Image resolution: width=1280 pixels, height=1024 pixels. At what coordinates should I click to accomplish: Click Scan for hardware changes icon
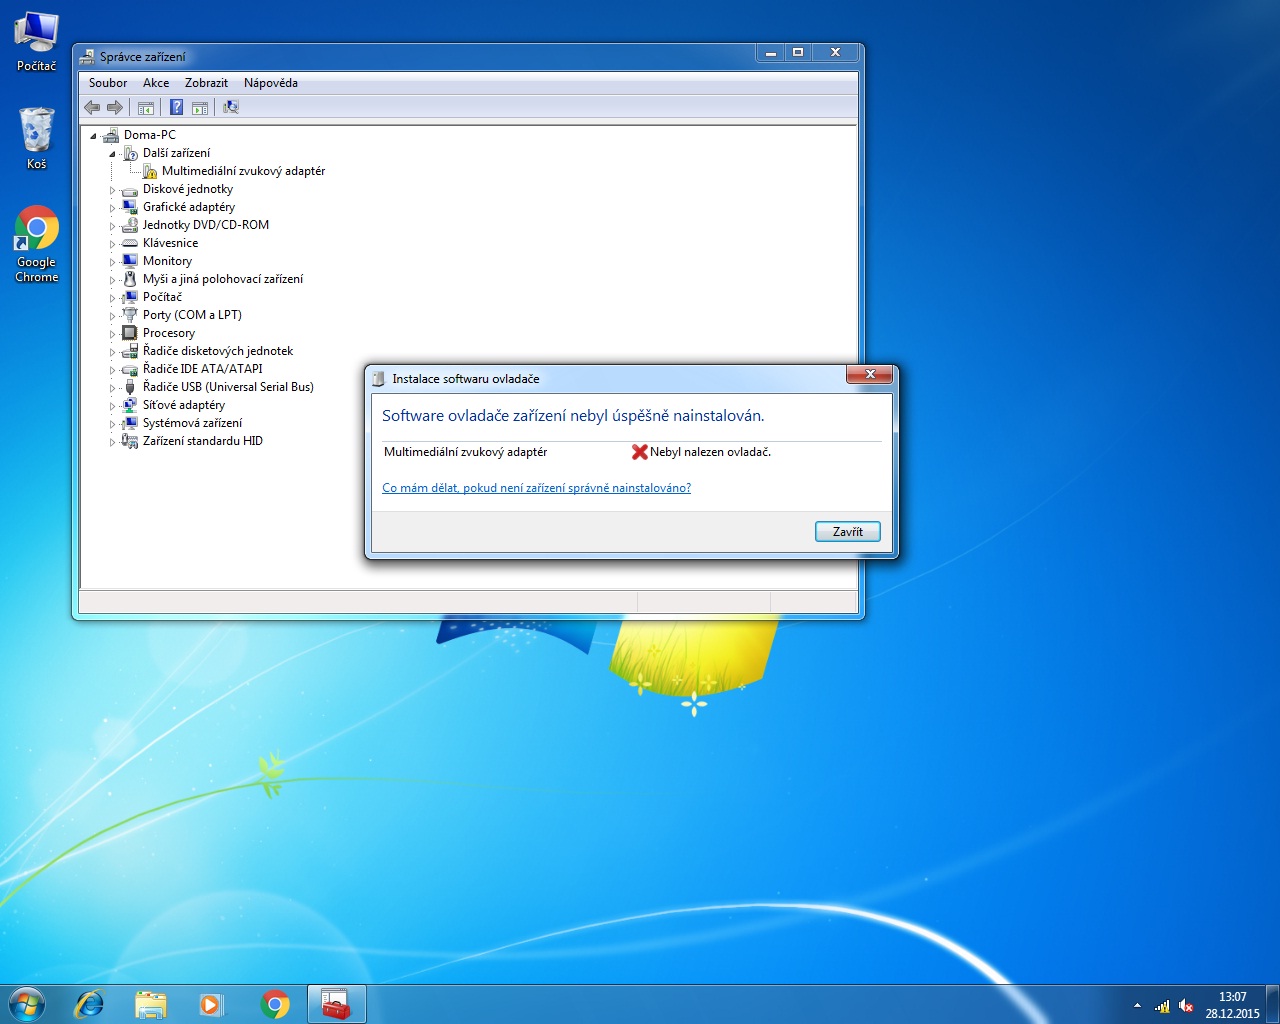pos(231,107)
